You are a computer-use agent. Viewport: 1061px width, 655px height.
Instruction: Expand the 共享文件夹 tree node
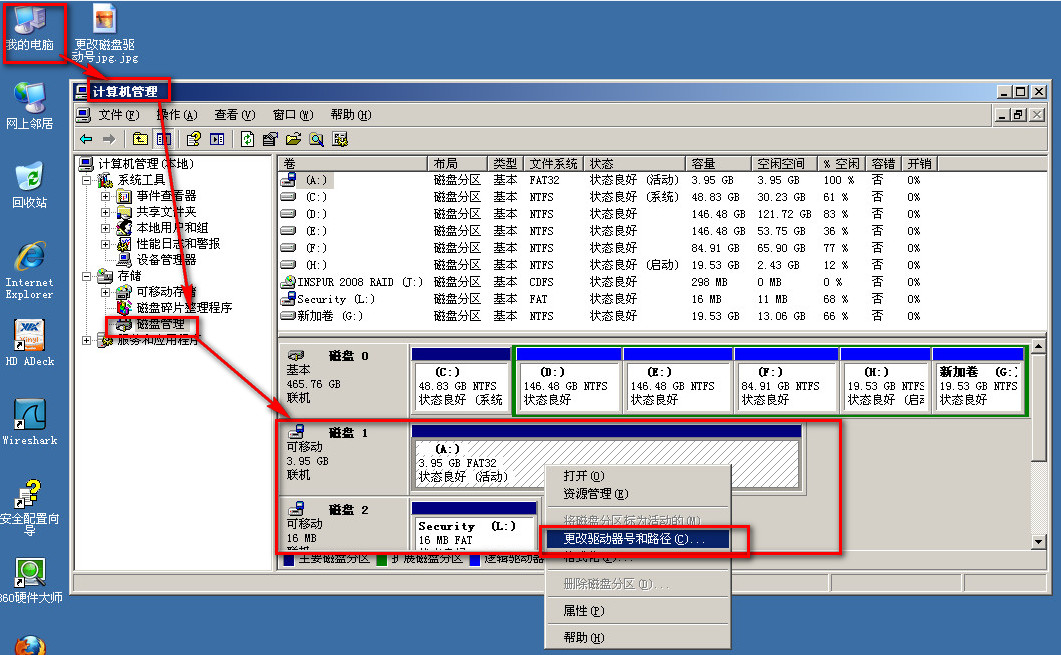coord(106,212)
